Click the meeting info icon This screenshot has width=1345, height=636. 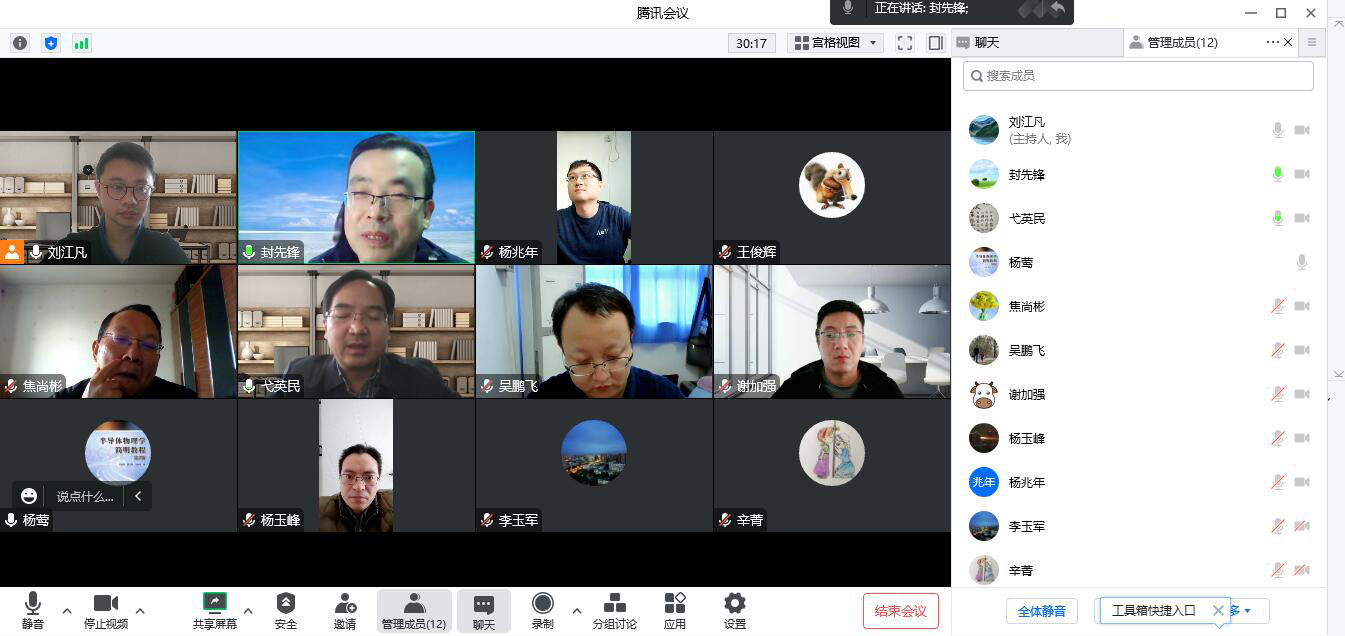20,43
